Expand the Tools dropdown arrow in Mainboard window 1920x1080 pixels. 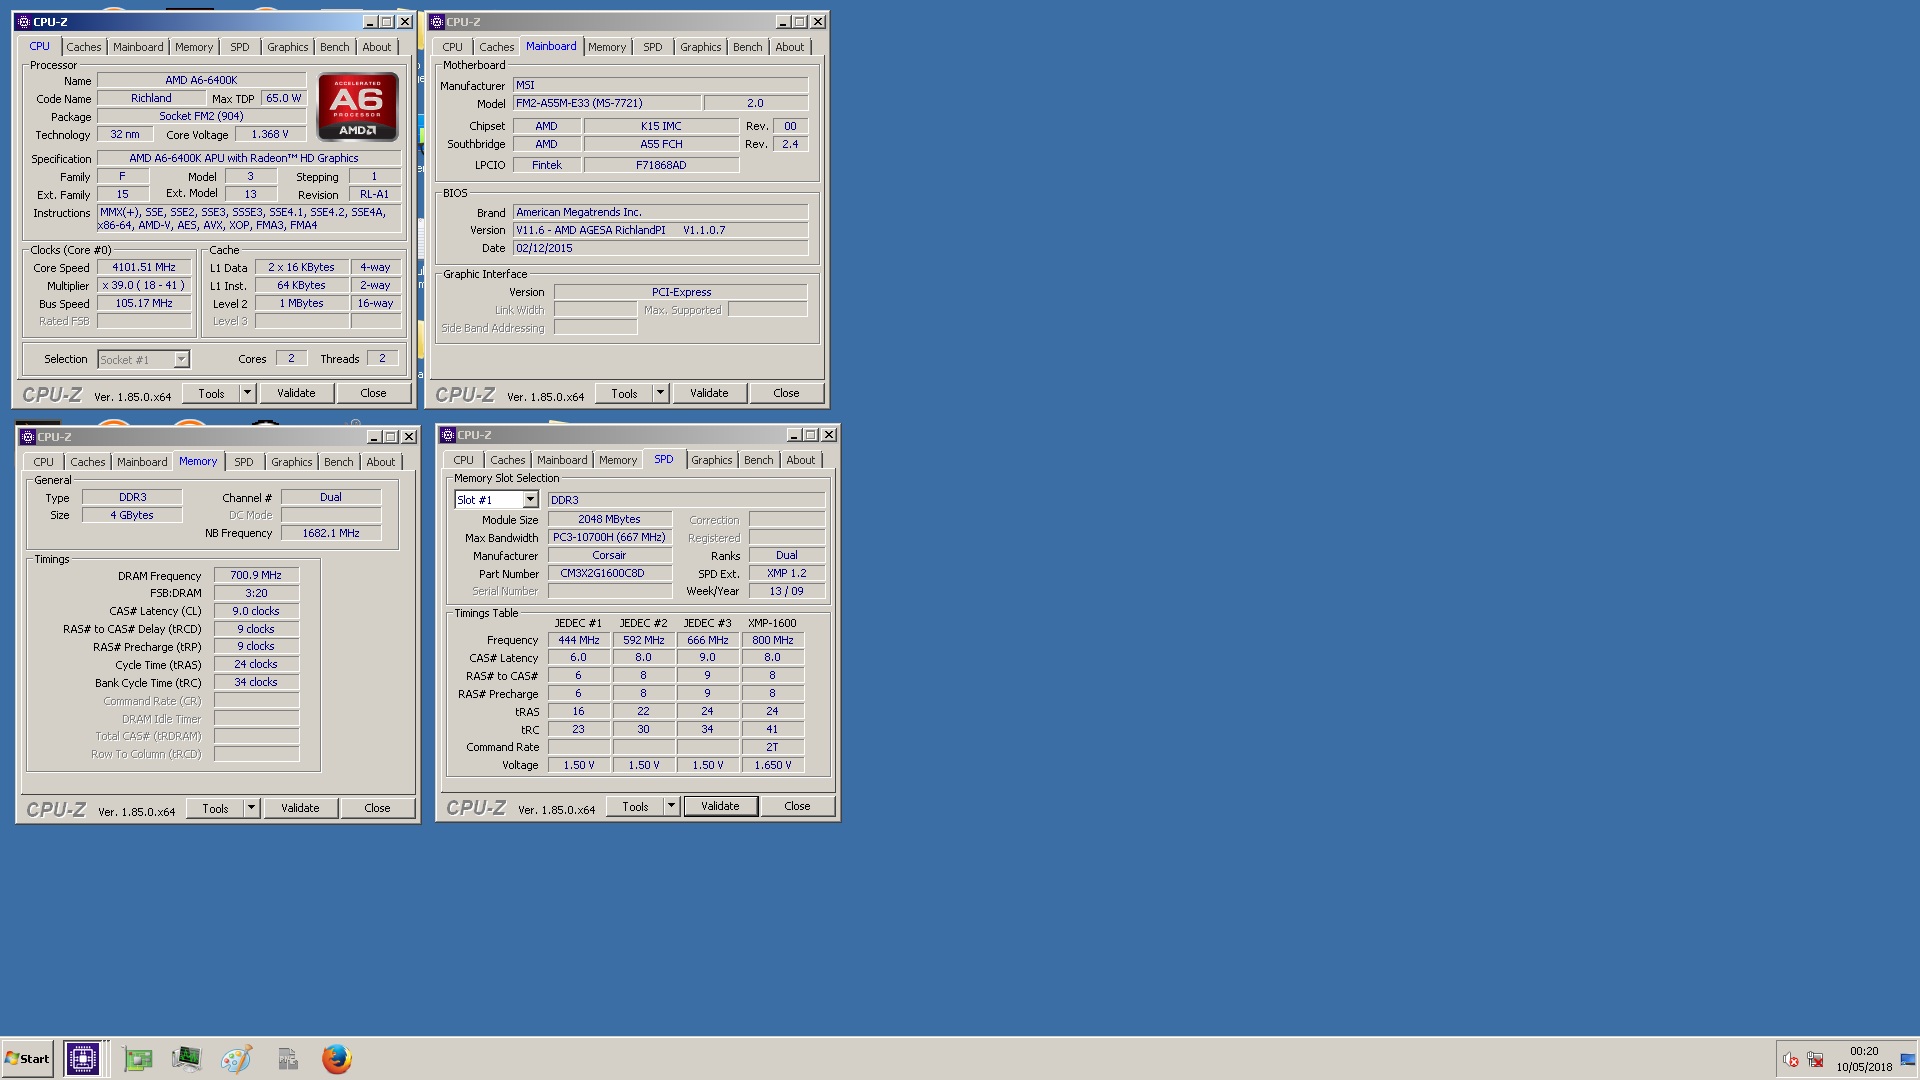(x=661, y=393)
